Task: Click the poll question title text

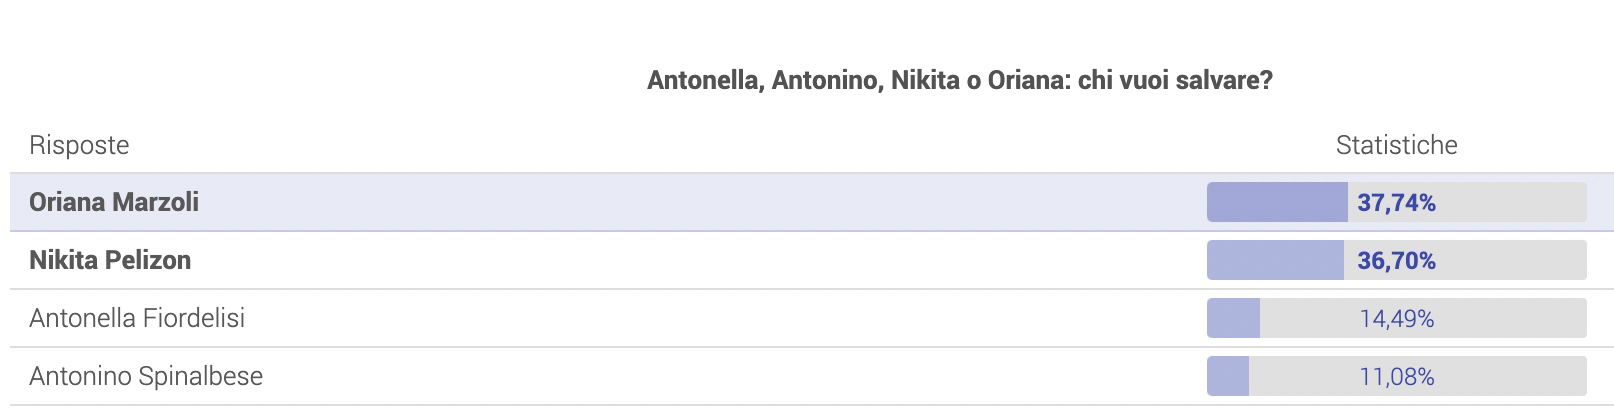Action: click(x=960, y=80)
